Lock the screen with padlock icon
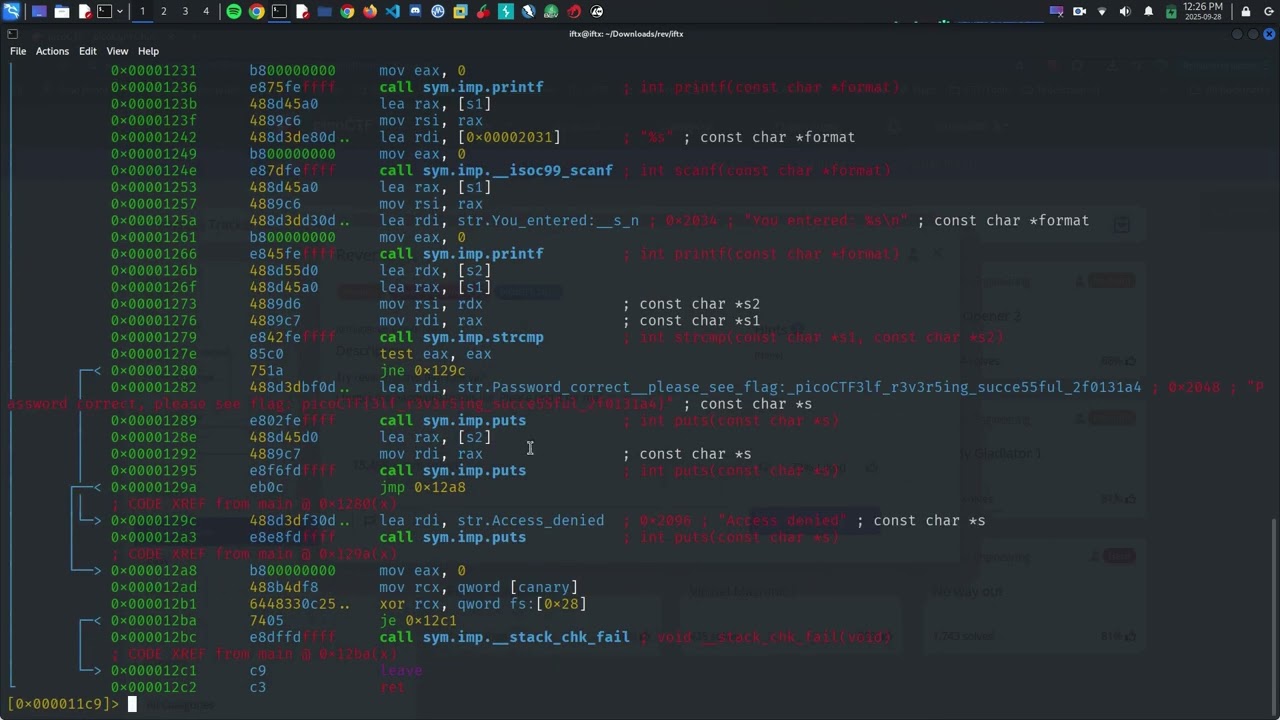The height and width of the screenshot is (720, 1280). pyautogui.click(x=1246, y=12)
